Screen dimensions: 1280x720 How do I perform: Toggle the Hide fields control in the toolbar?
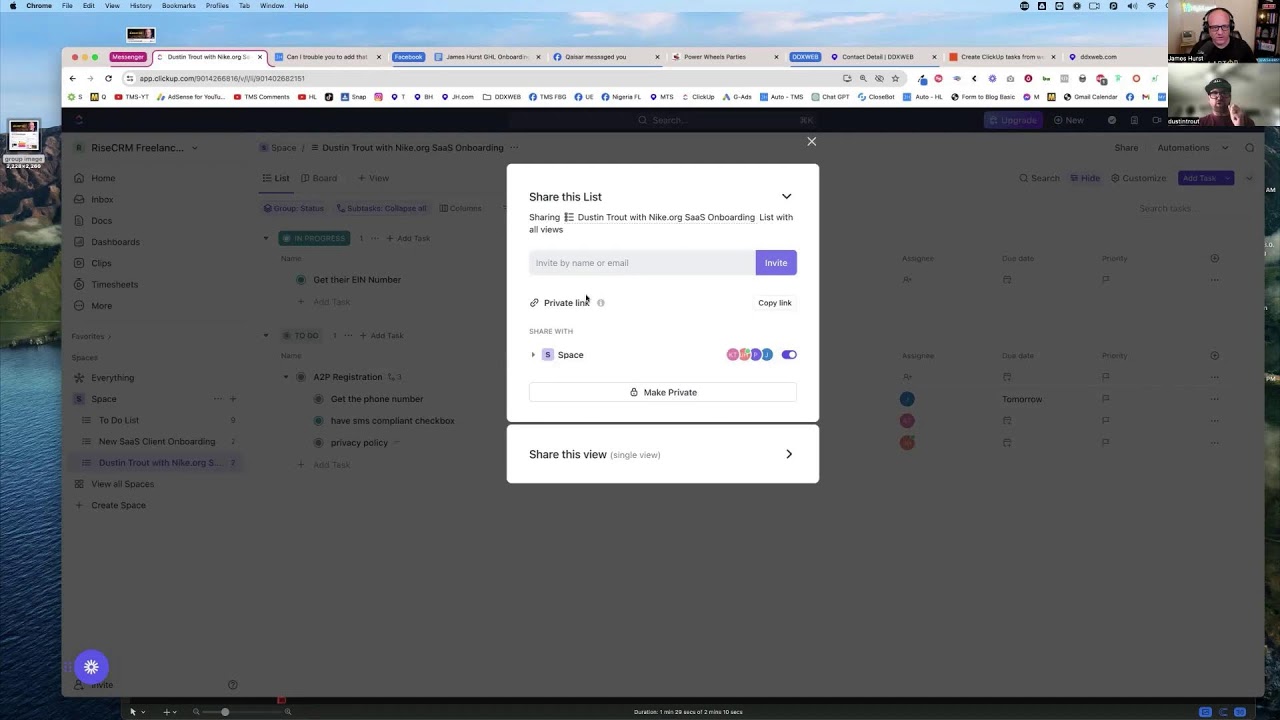1085,178
